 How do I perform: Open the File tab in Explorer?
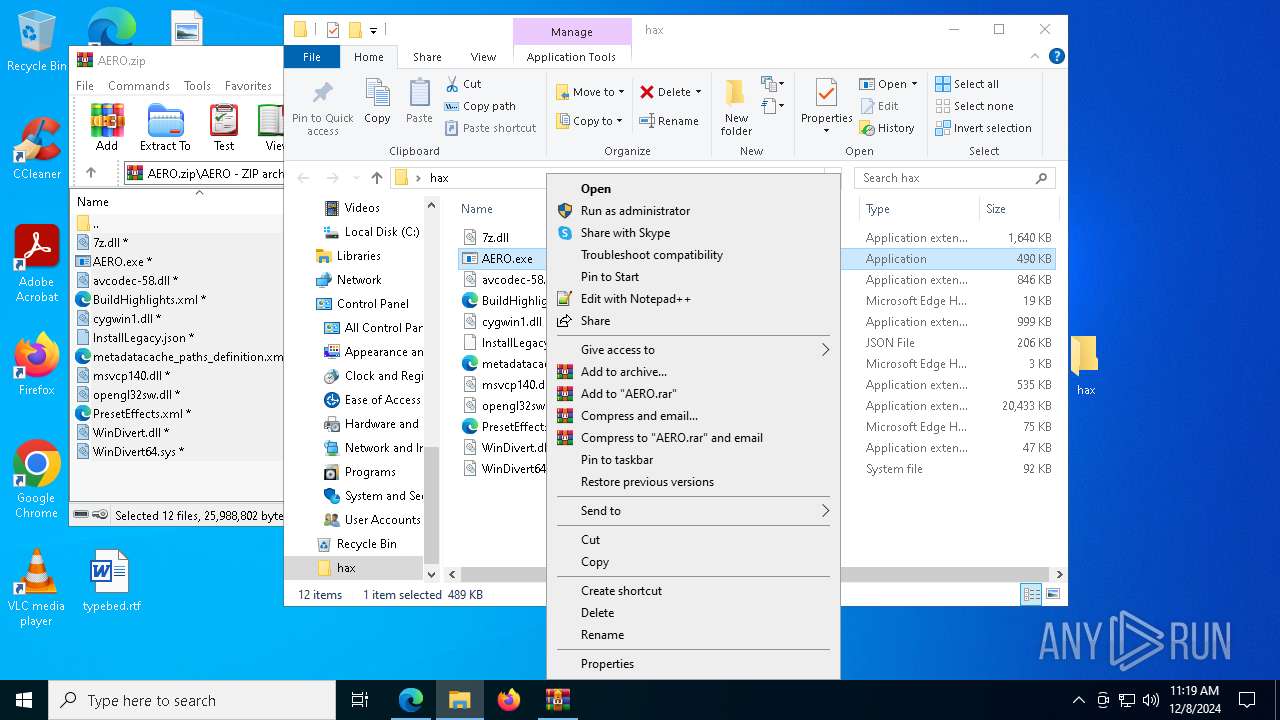pos(312,57)
